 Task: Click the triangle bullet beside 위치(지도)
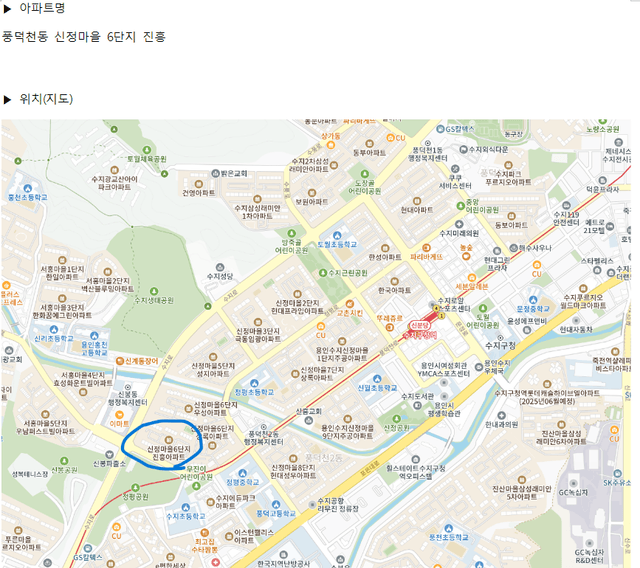coord(7,100)
